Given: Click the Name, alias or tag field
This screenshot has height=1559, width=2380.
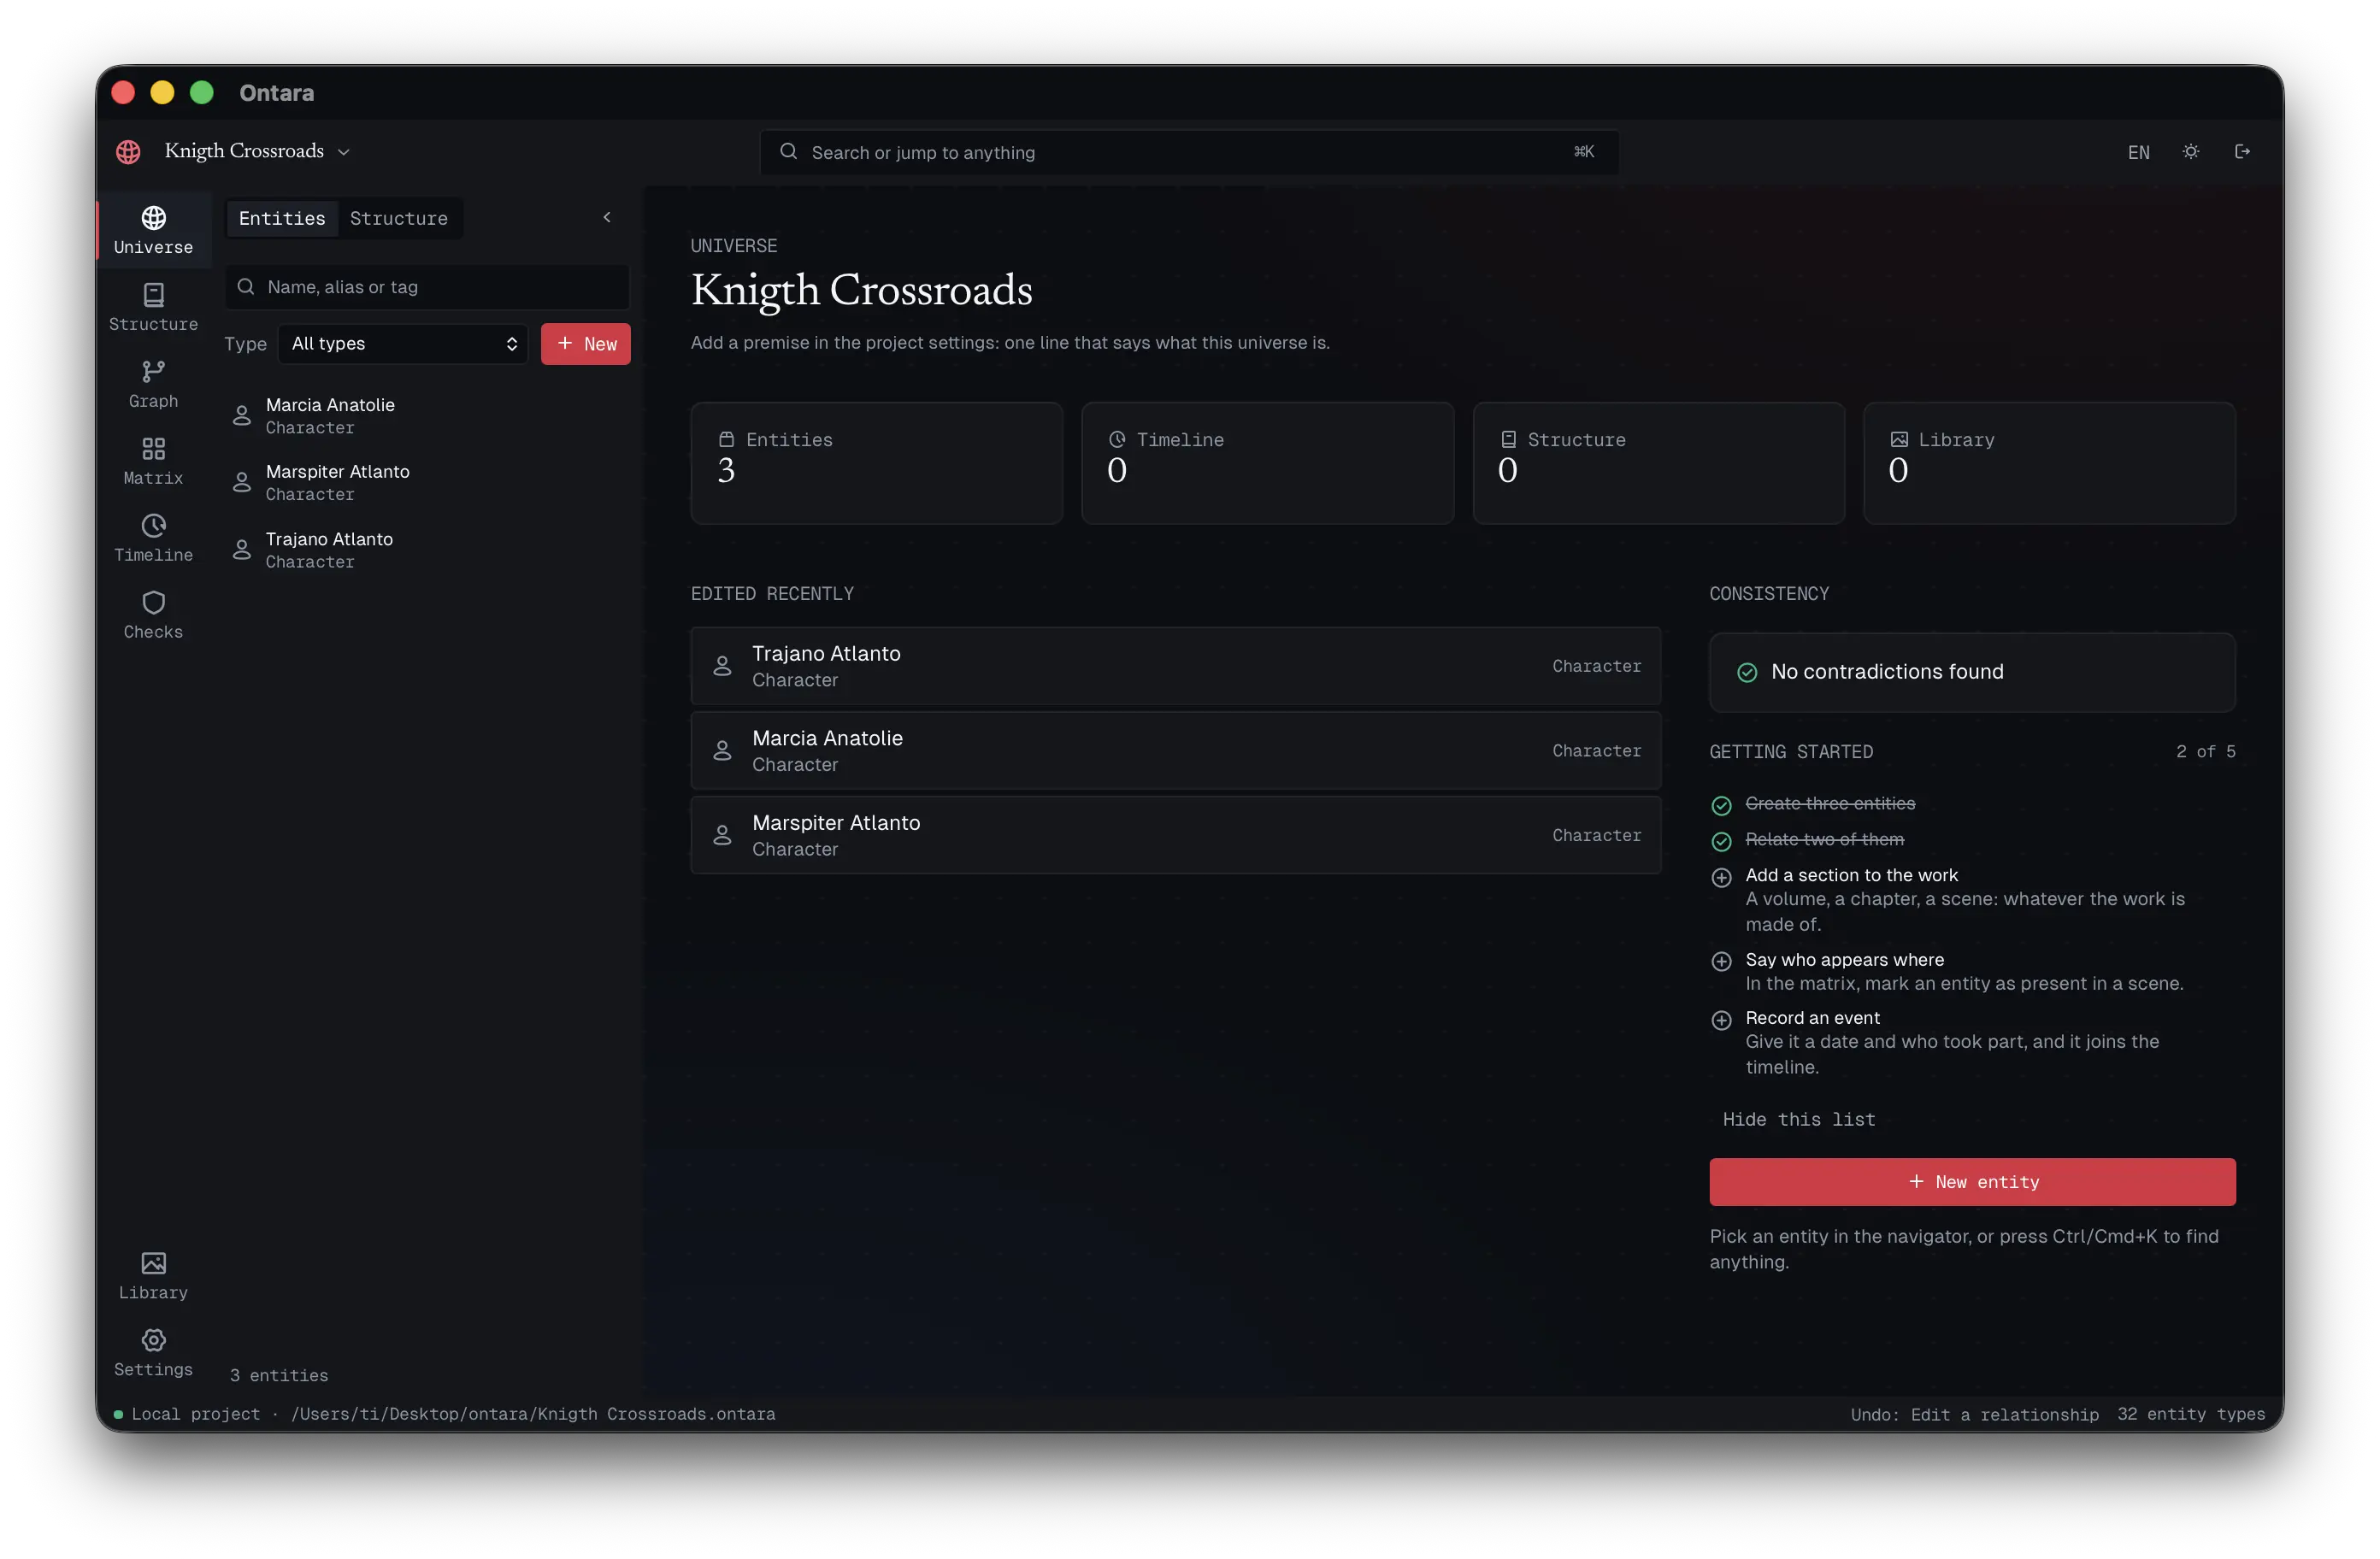Looking at the screenshot, I should [x=427, y=287].
